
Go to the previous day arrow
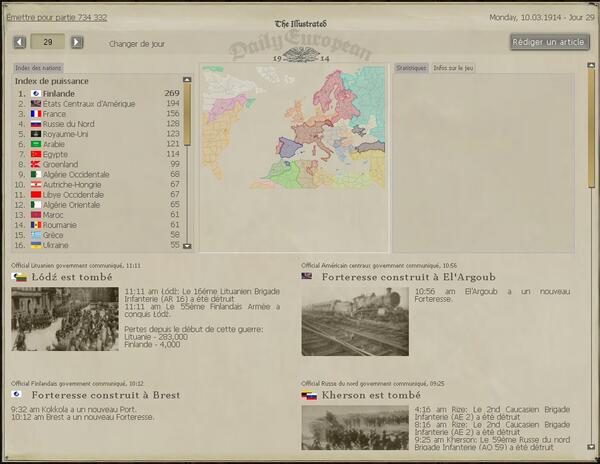point(20,42)
